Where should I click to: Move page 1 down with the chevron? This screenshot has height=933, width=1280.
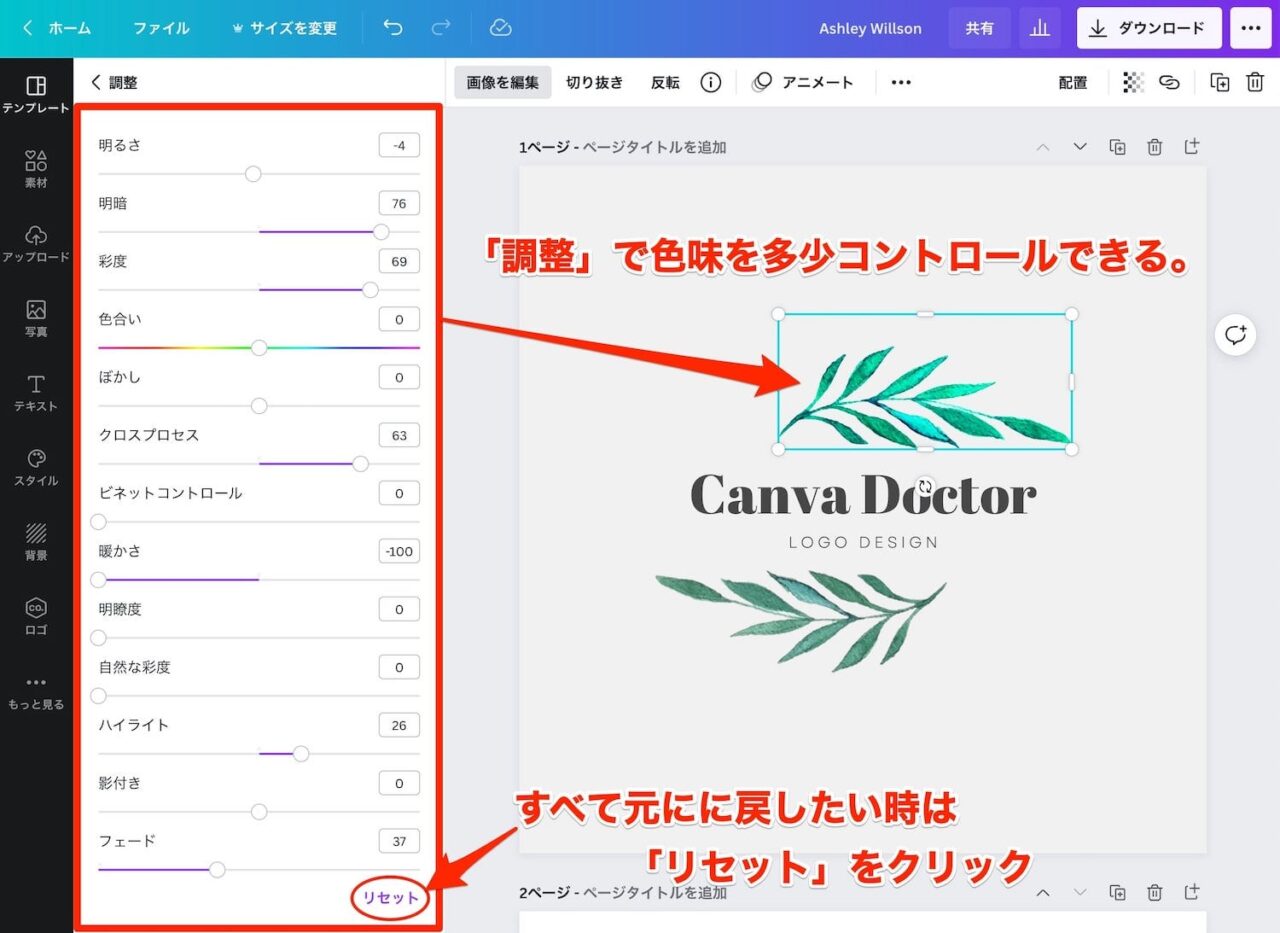point(1080,147)
